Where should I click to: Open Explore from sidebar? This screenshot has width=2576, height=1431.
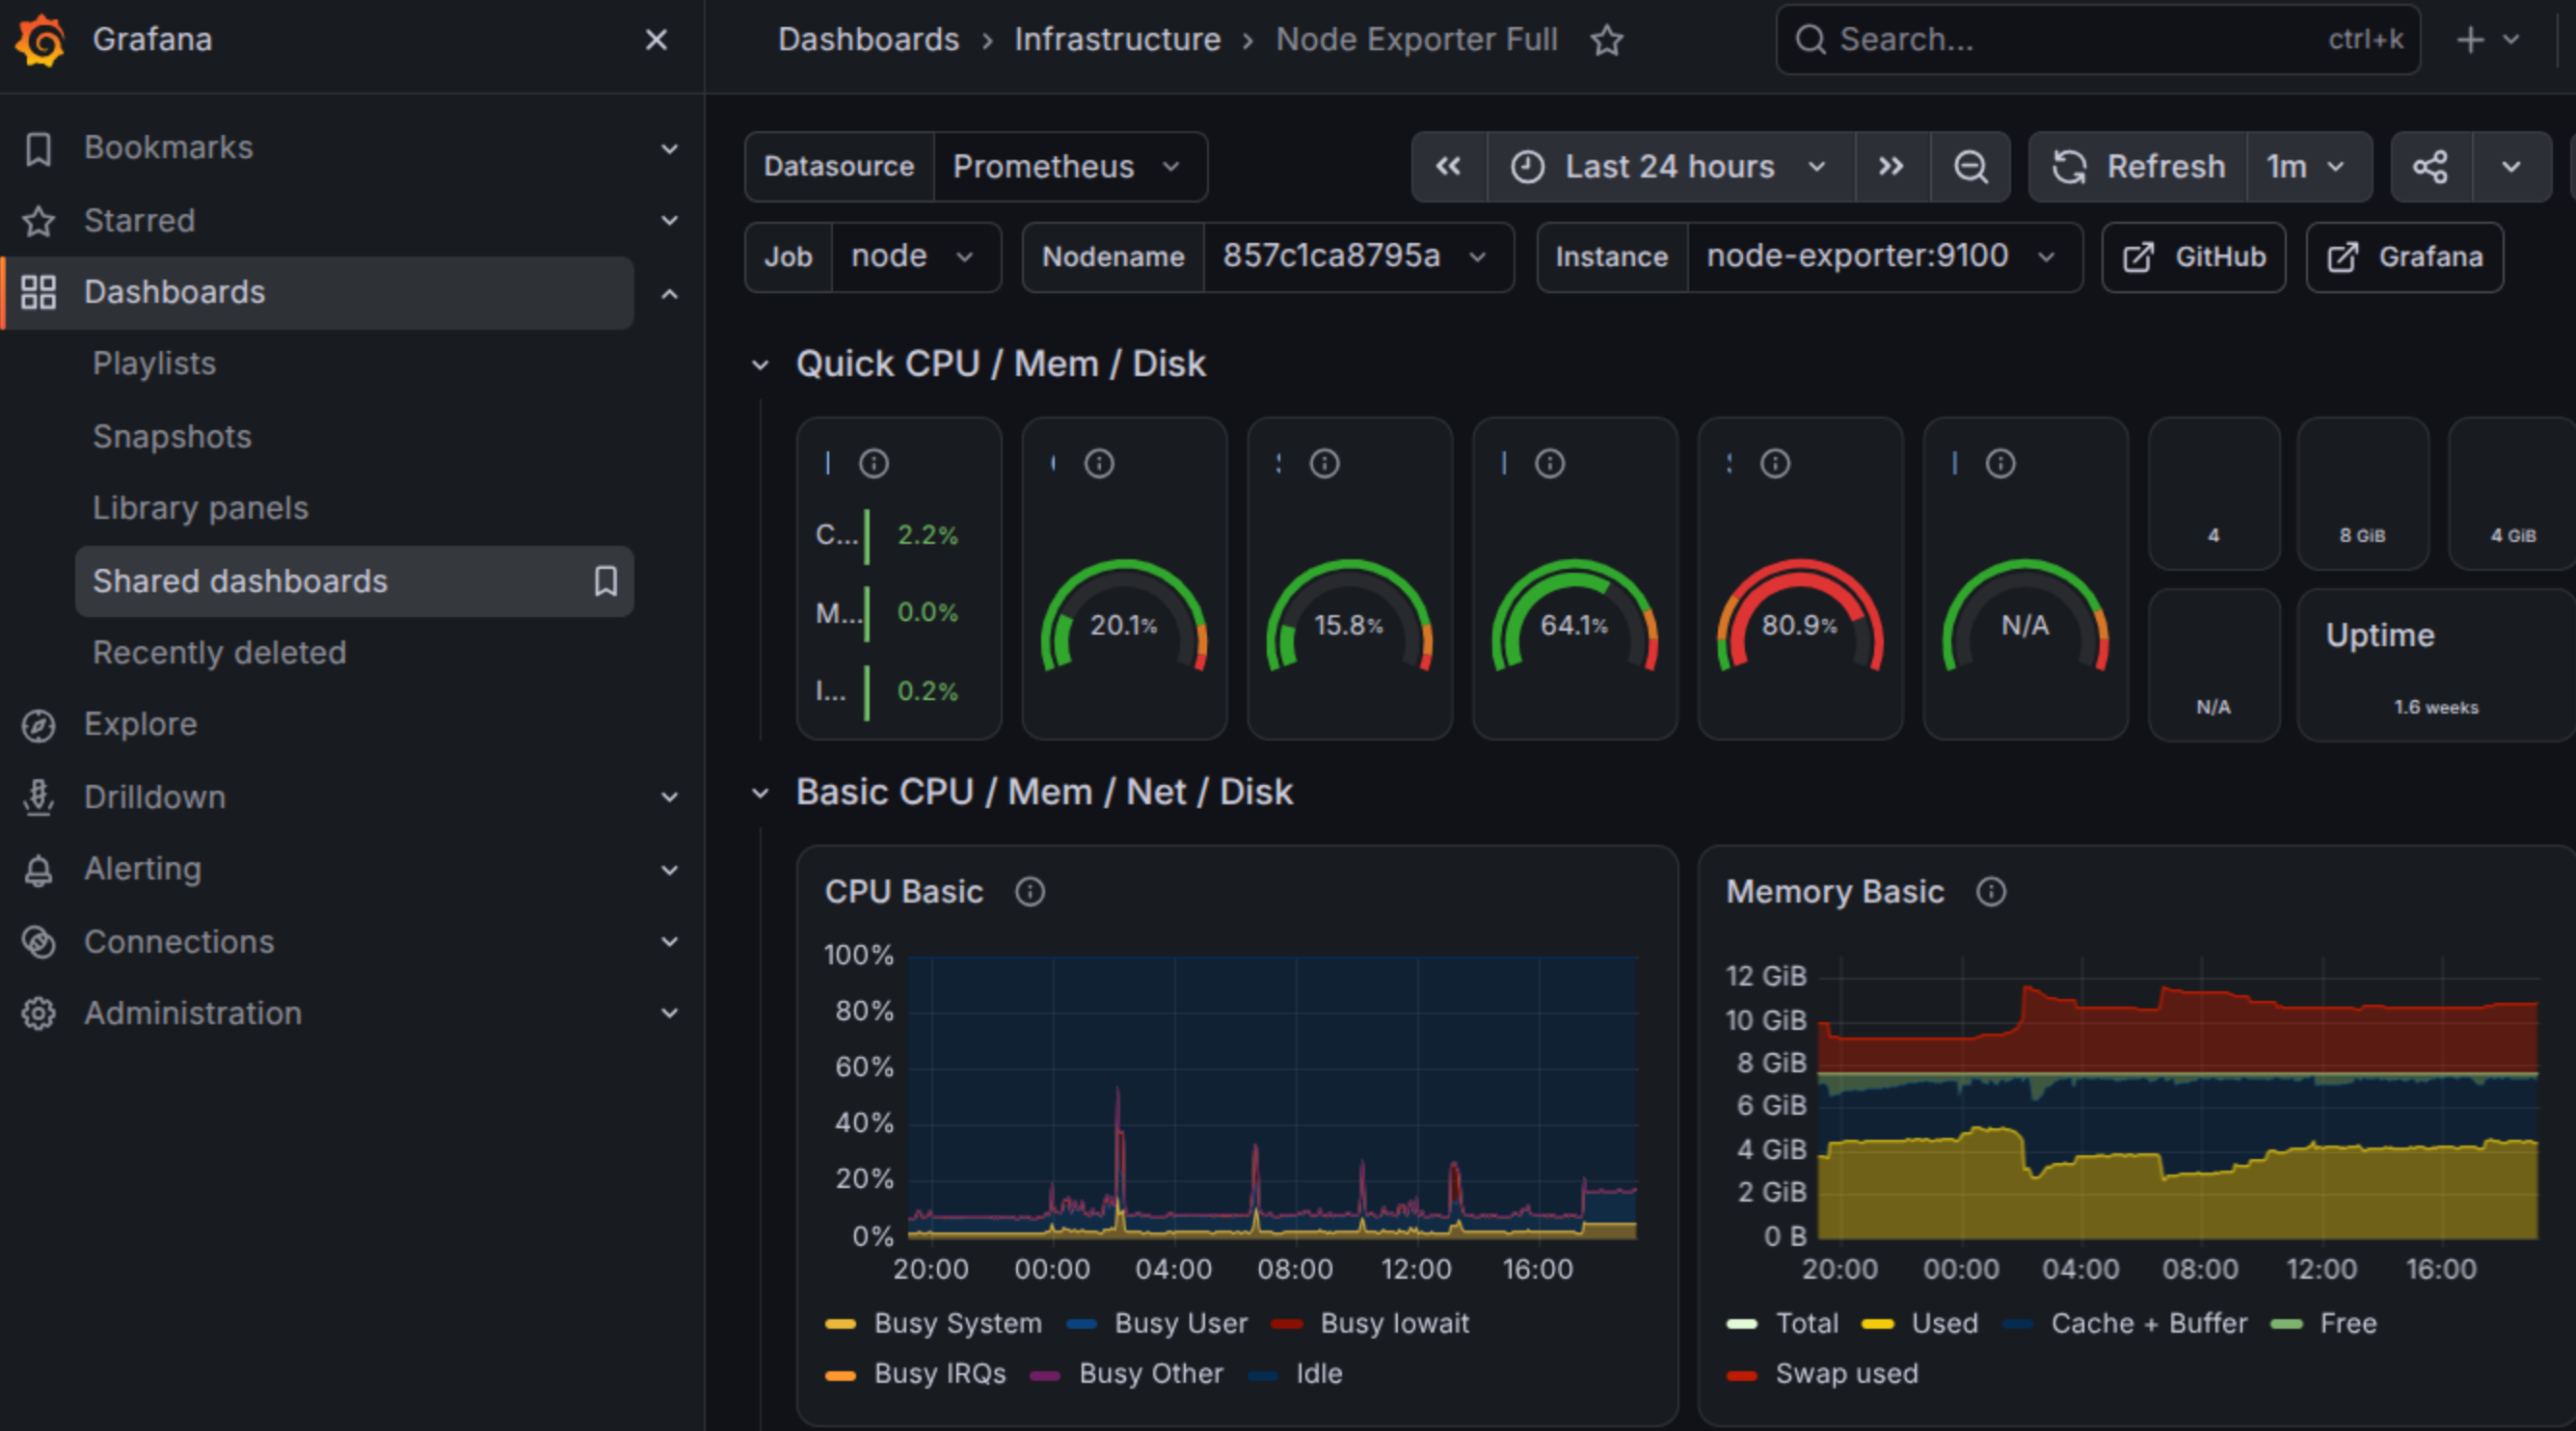pos(140,724)
